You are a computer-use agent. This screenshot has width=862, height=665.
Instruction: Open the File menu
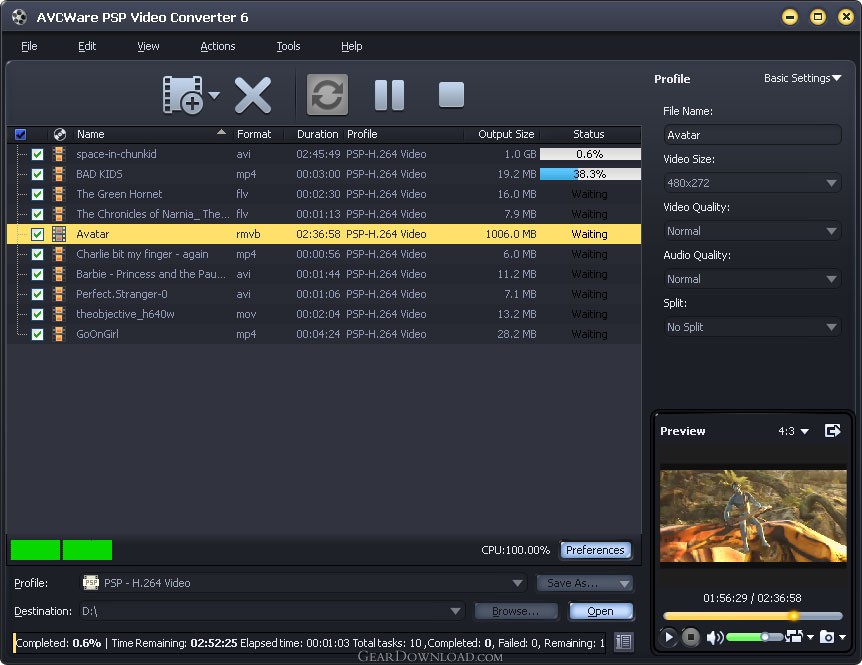click(x=29, y=46)
